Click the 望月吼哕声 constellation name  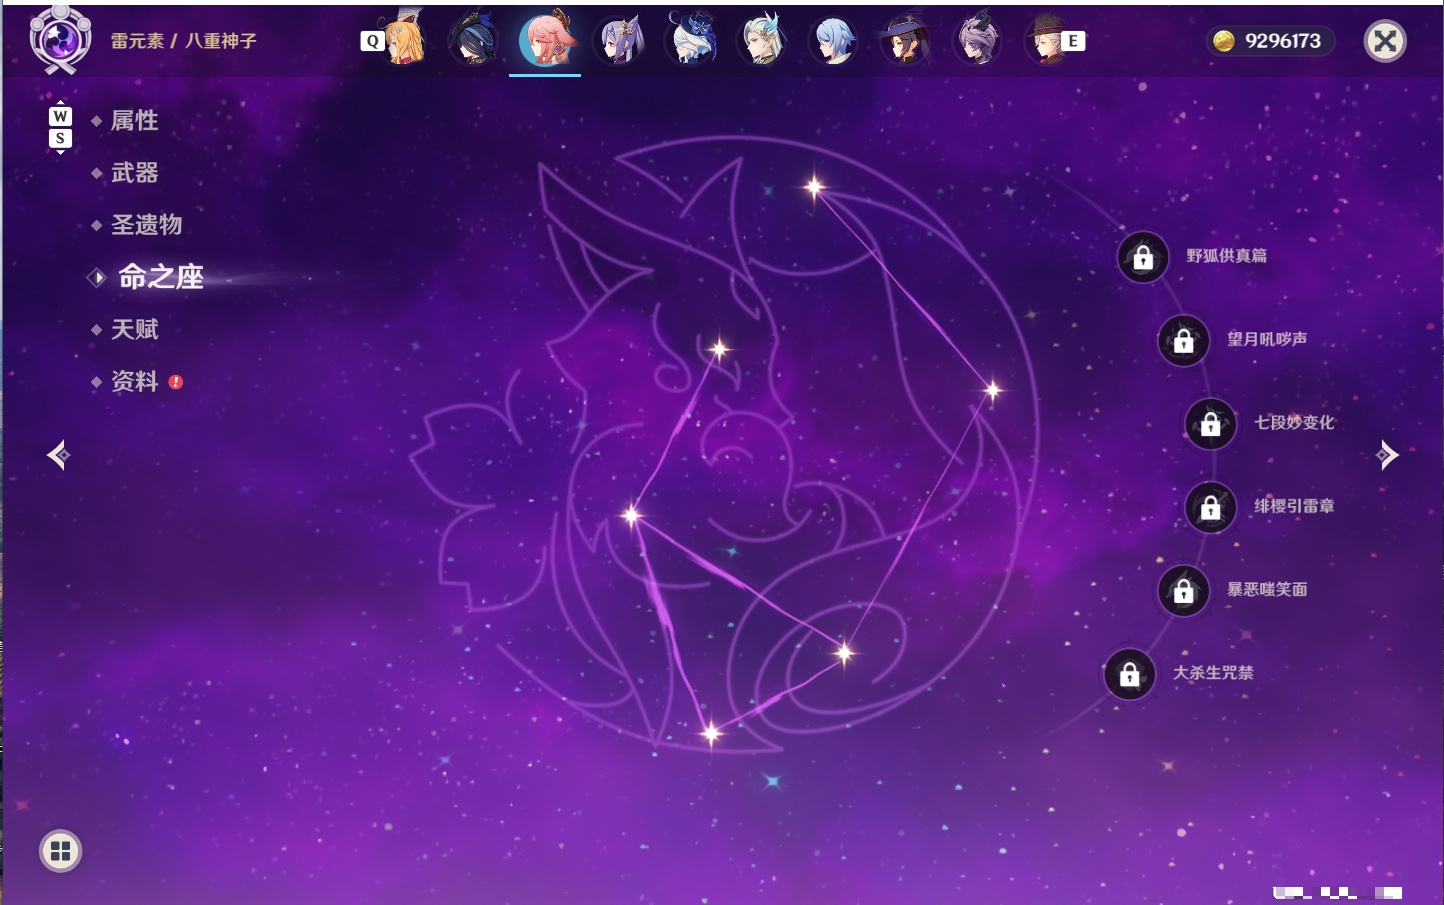[x=1267, y=339]
